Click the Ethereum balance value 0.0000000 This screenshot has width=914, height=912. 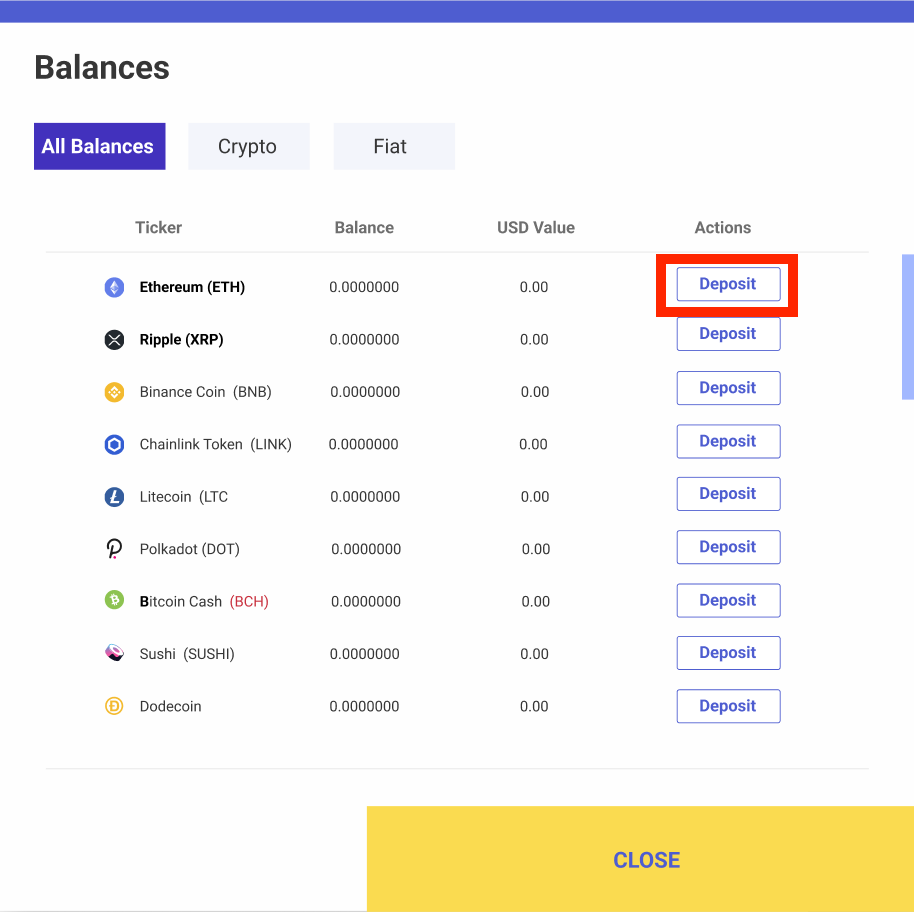pyautogui.click(x=364, y=287)
